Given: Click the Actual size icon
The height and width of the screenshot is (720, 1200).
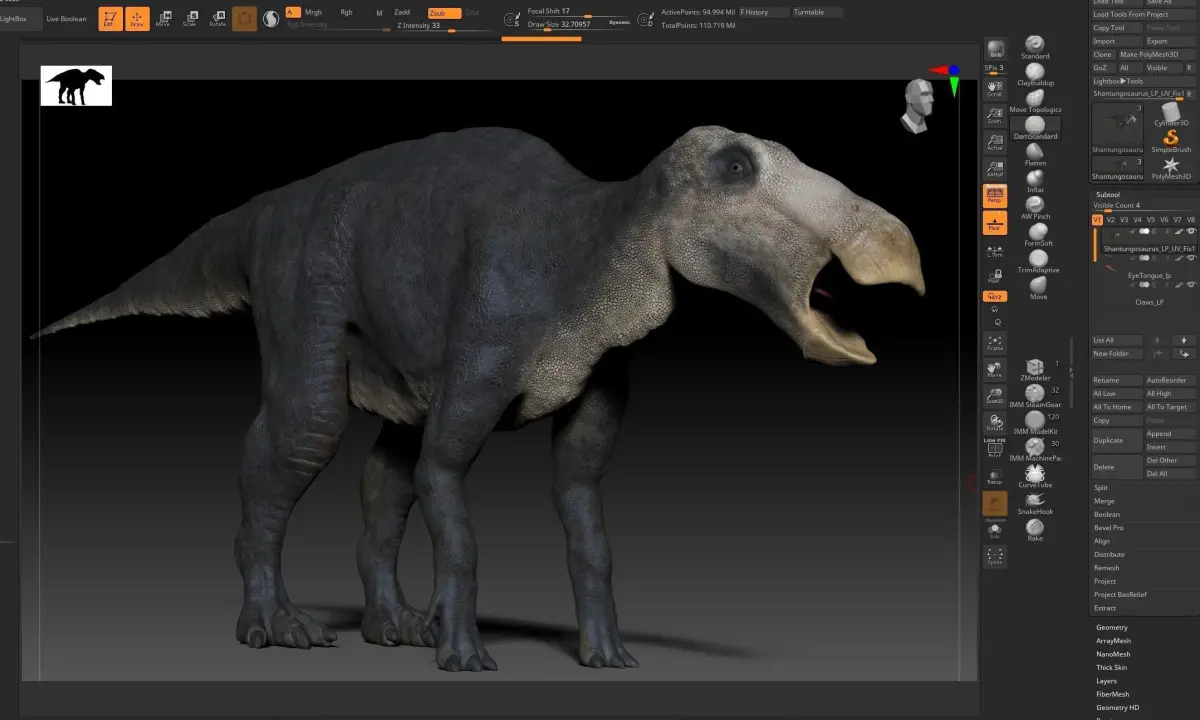Looking at the screenshot, I should 995,142.
